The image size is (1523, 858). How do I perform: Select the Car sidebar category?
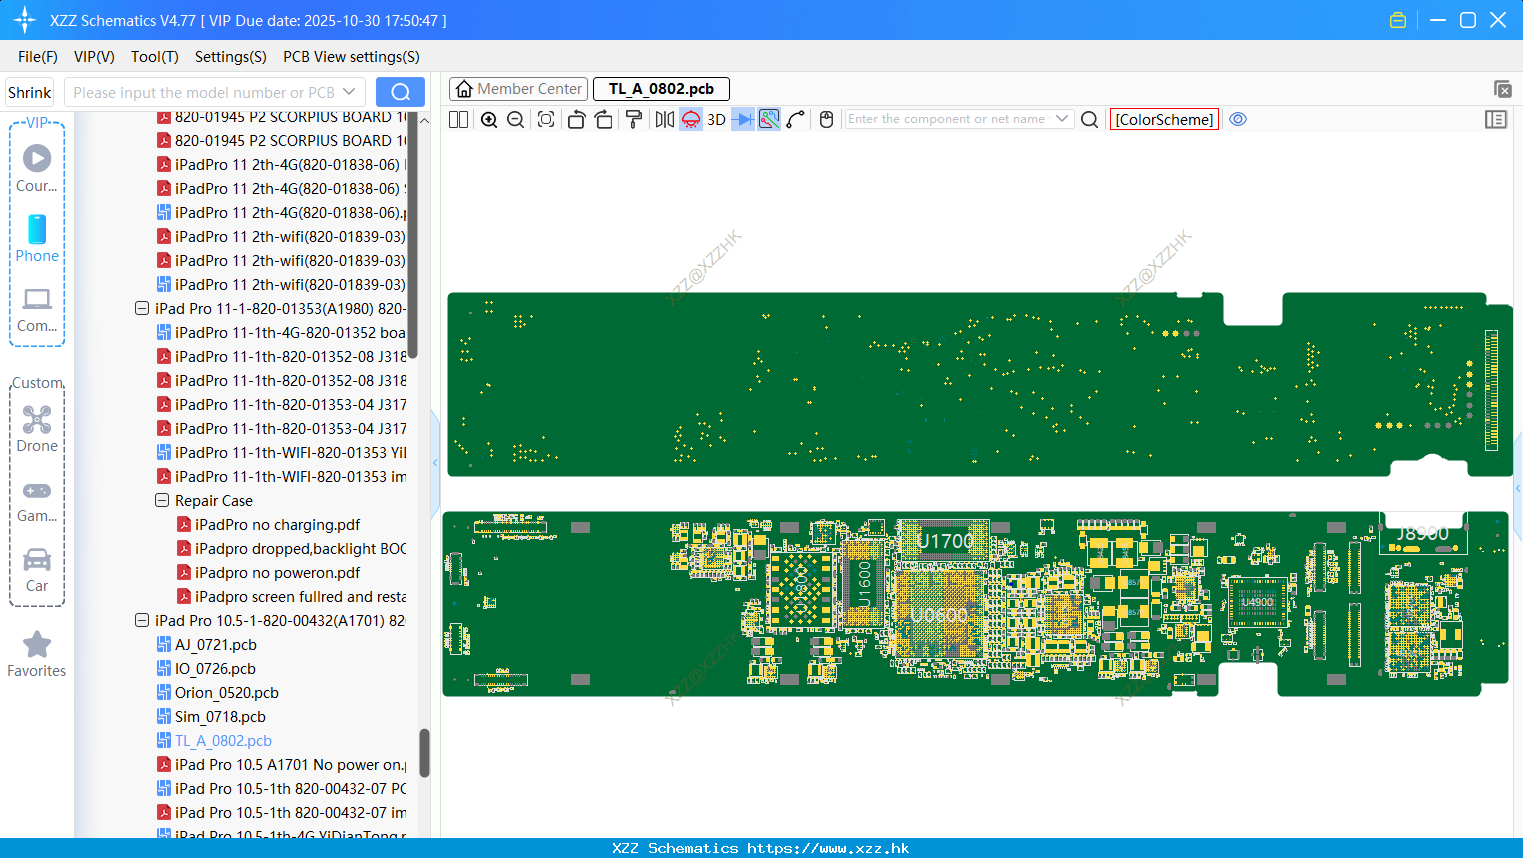pyautogui.click(x=37, y=569)
